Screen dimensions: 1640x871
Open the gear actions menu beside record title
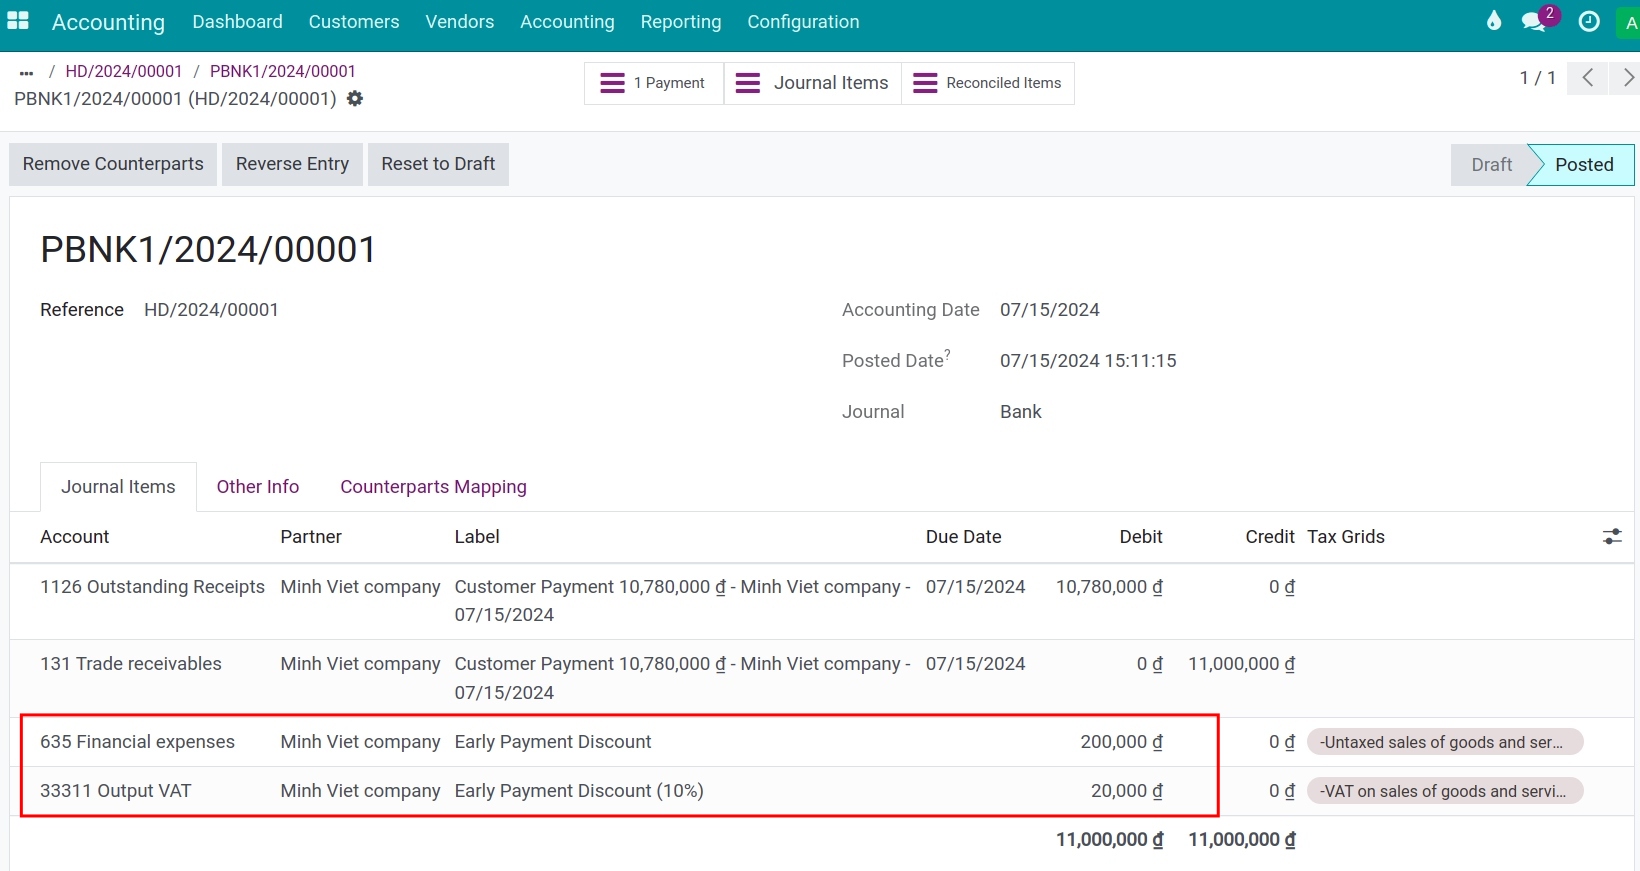tap(355, 99)
